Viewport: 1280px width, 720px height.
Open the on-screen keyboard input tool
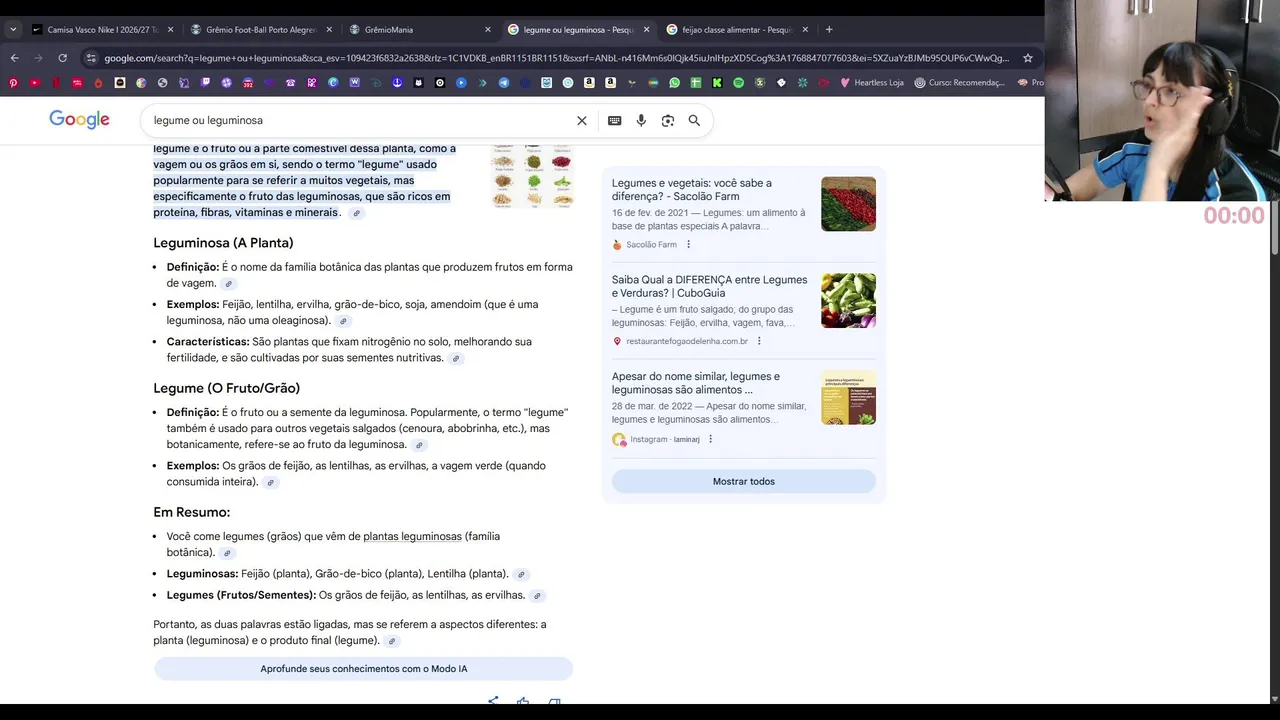click(614, 120)
